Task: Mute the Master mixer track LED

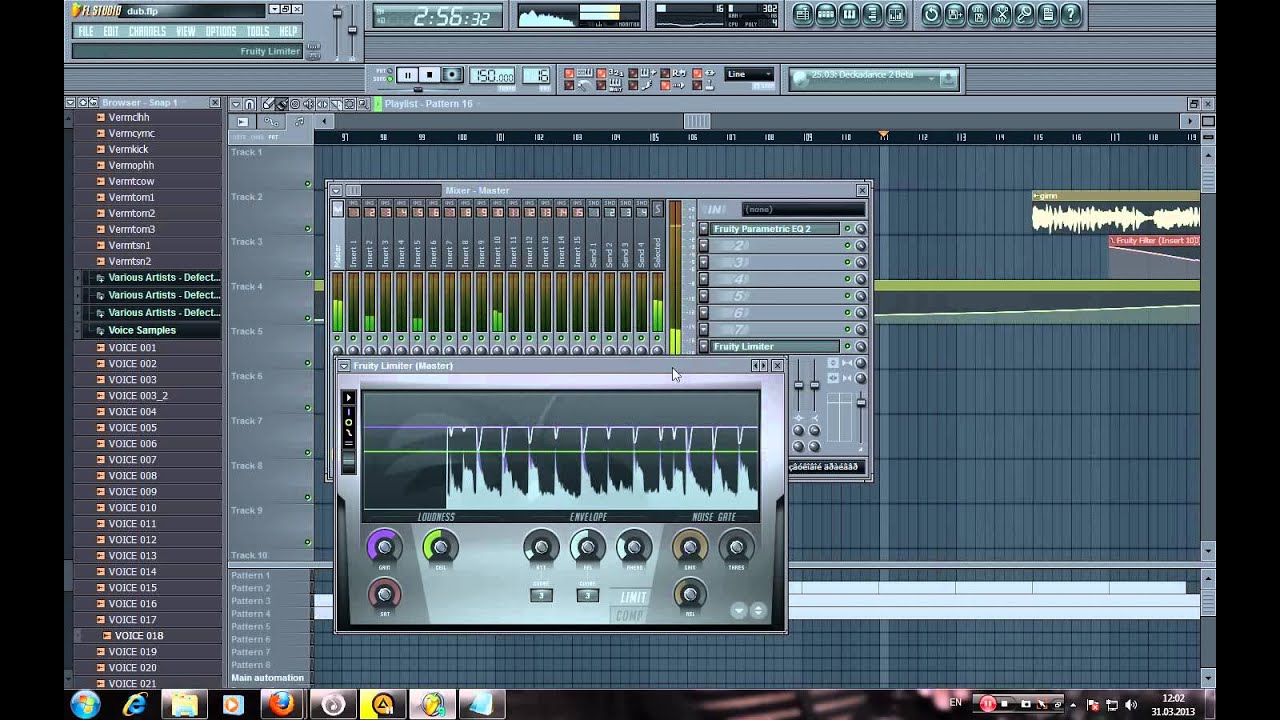Action: [x=338, y=339]
